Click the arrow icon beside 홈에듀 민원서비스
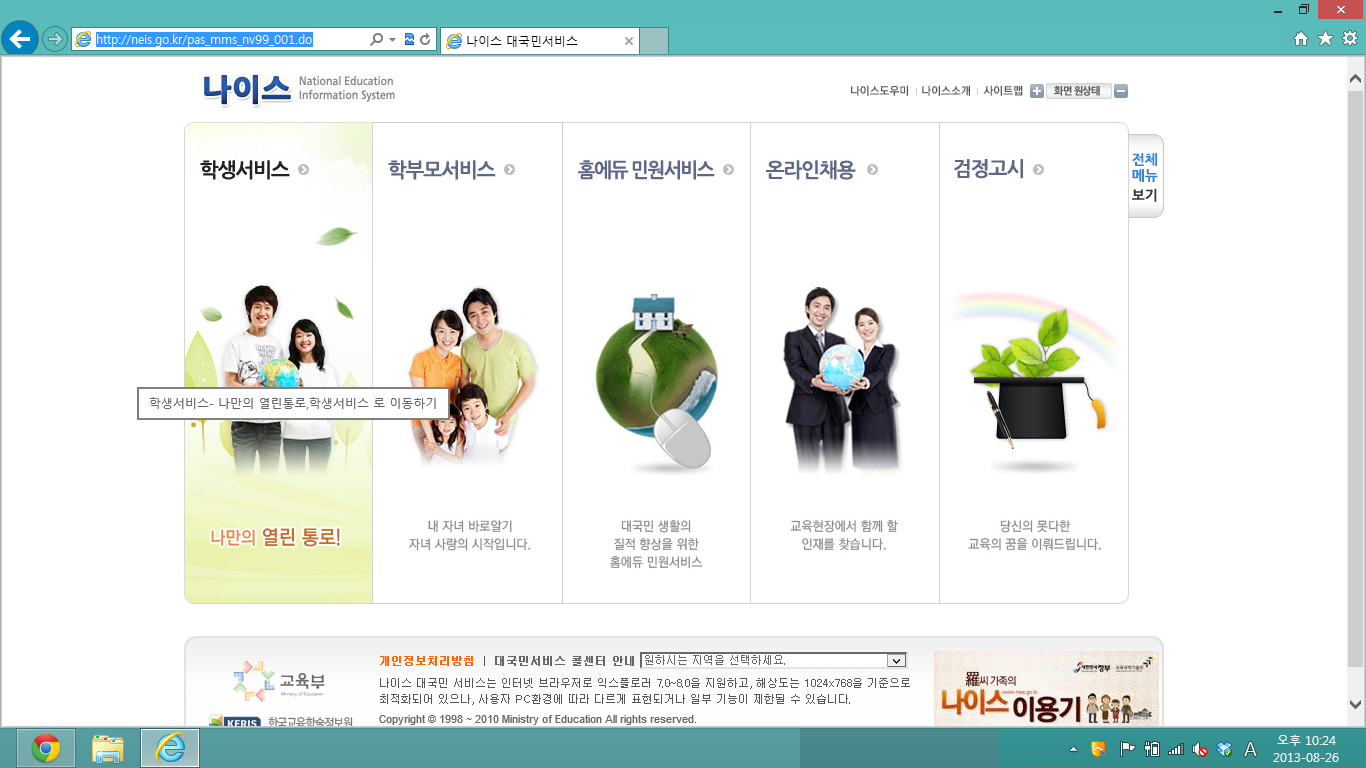The width and height of the screenshot is (1366, 768). click(x=729, y=170)
